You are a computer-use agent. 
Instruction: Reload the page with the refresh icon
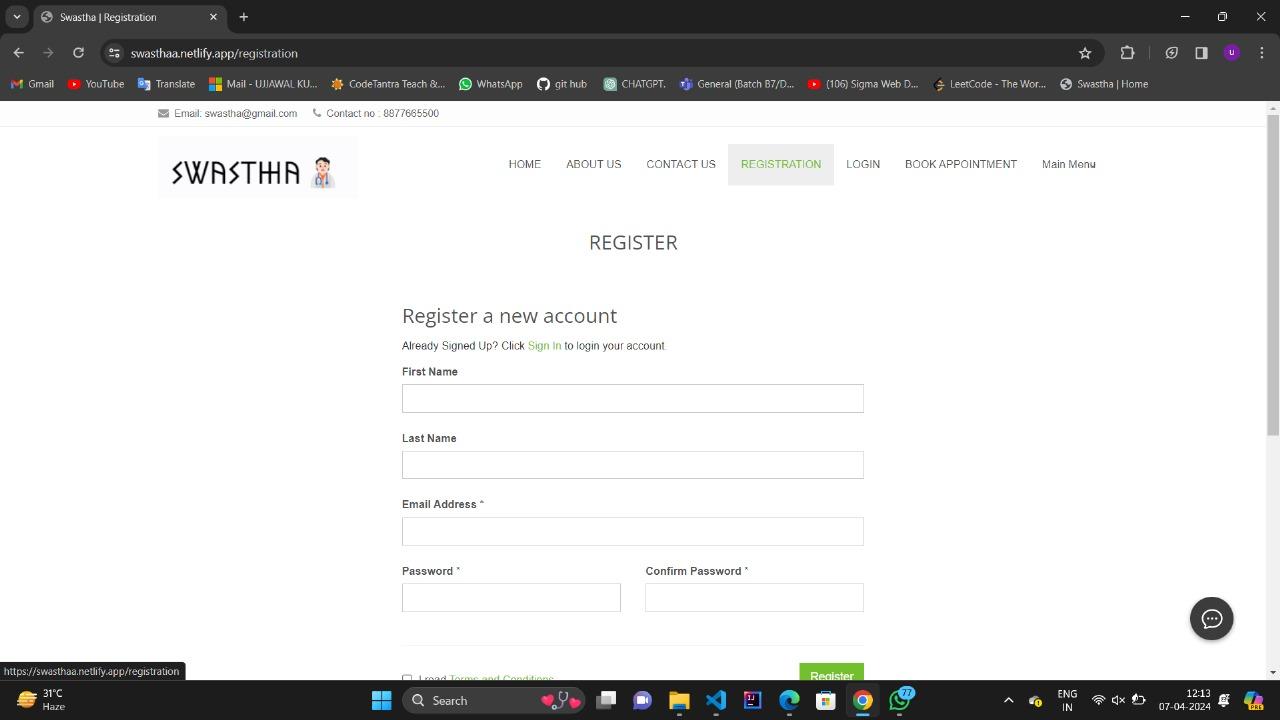pyautogui.click(x=78, y=53)
